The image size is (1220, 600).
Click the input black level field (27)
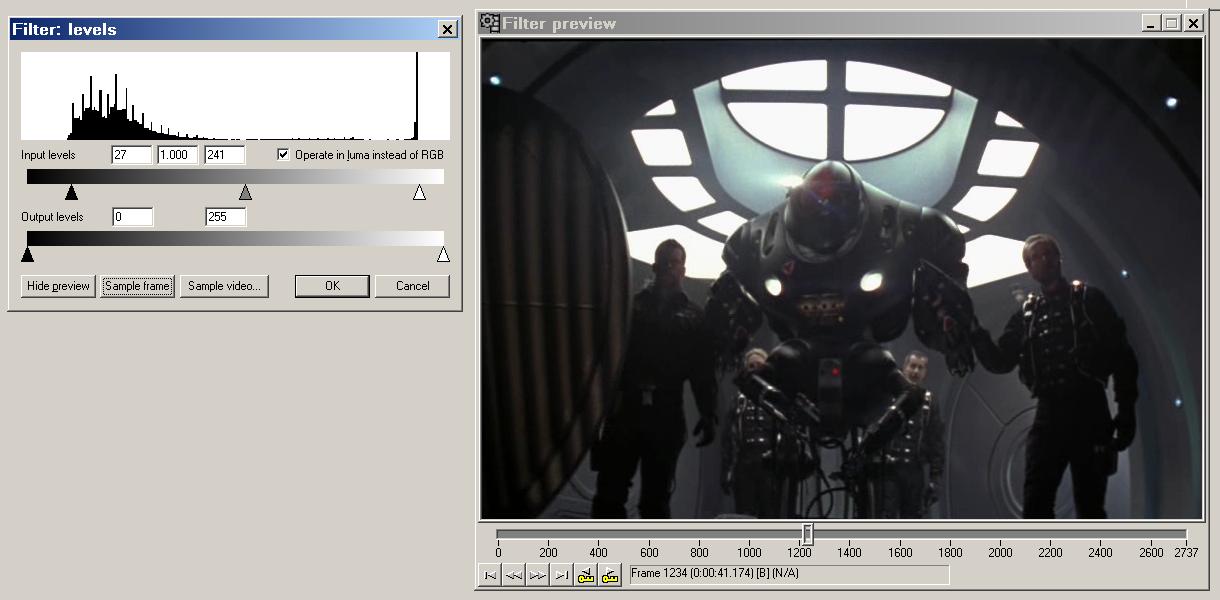(132, 155)
